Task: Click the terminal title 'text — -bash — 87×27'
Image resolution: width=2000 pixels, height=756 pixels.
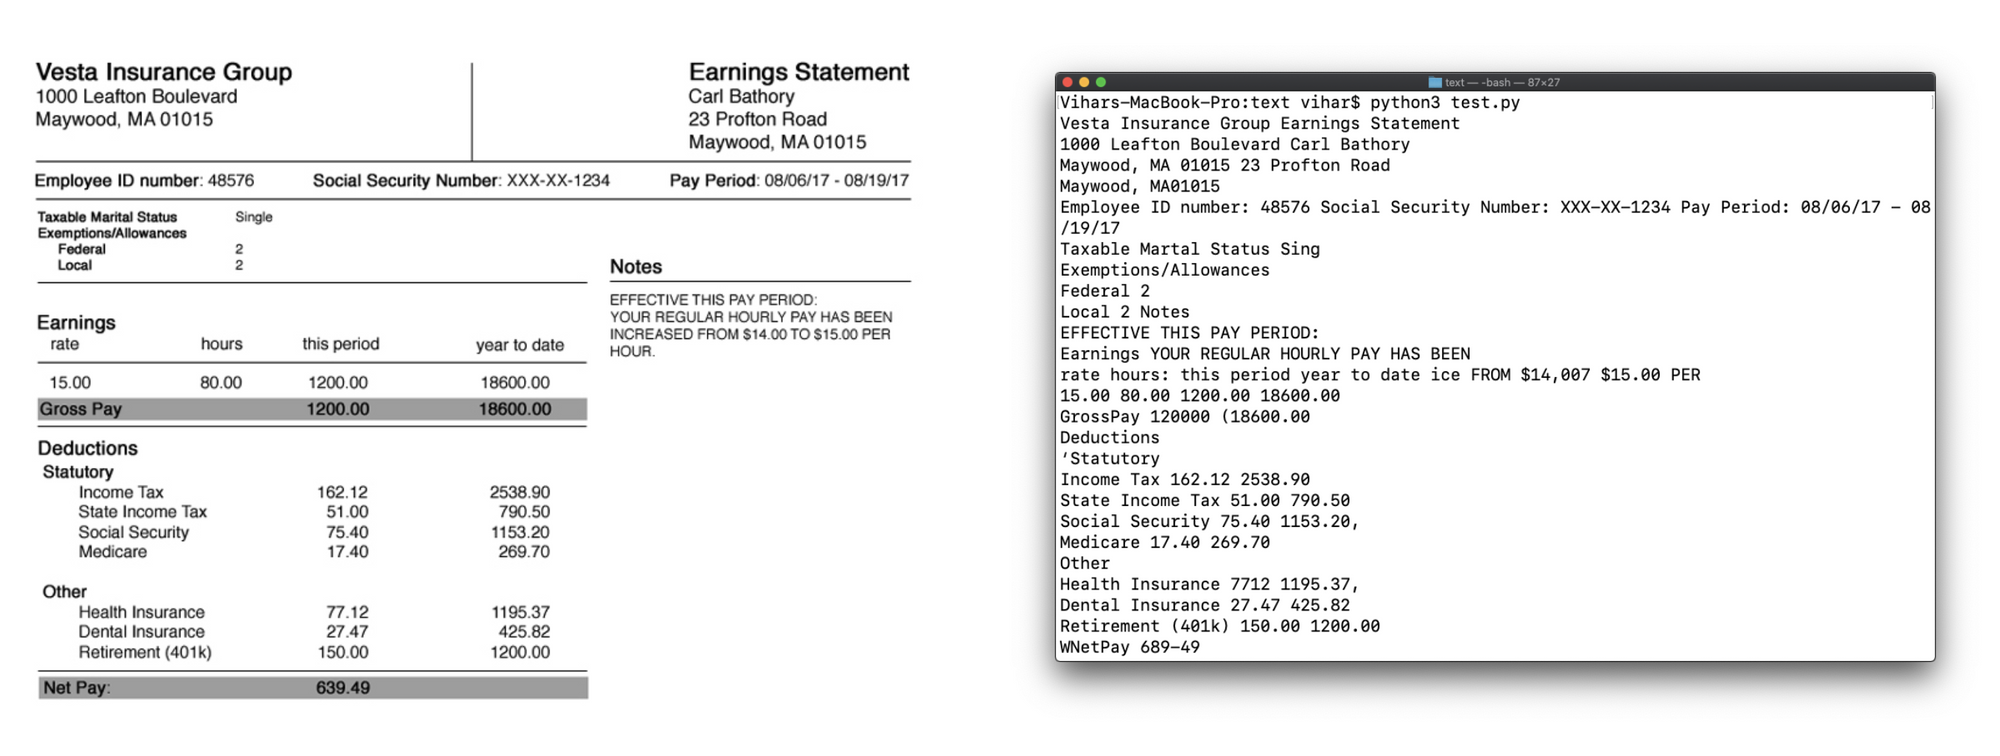Action: [x=1502, y=82]
